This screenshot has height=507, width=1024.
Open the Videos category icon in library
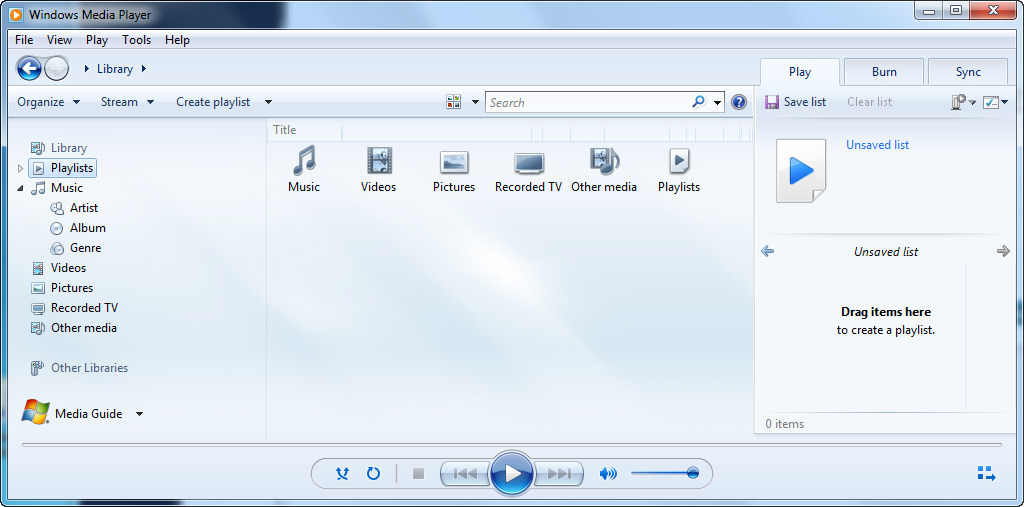(379, 161)
